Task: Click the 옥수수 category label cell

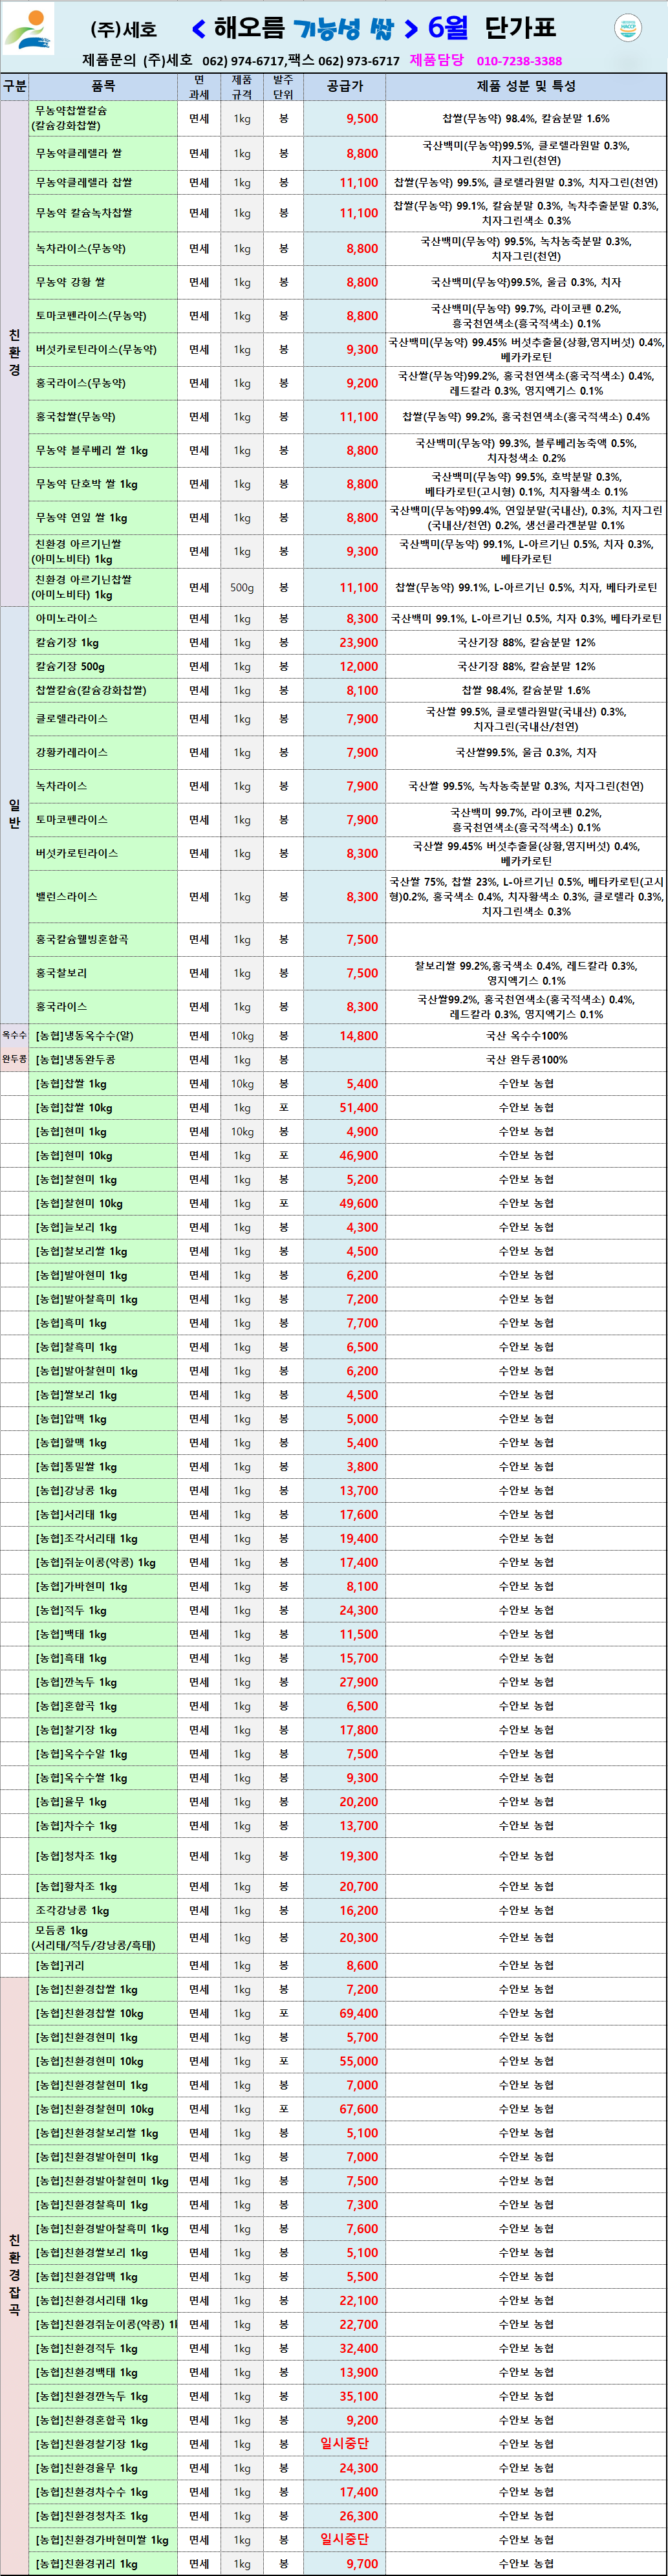Action: point(14,1036)
